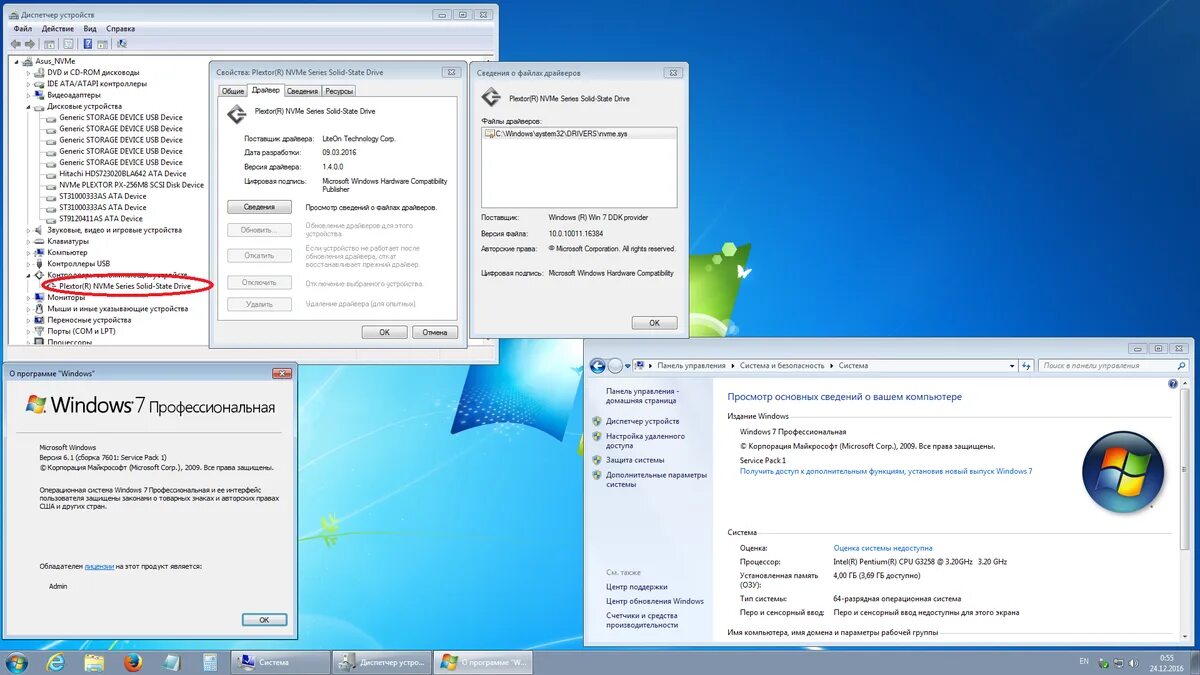Viewport: 1200px width, 675px height.
Task: Open лицензии link in About Windows
Action: click(99, 566)
